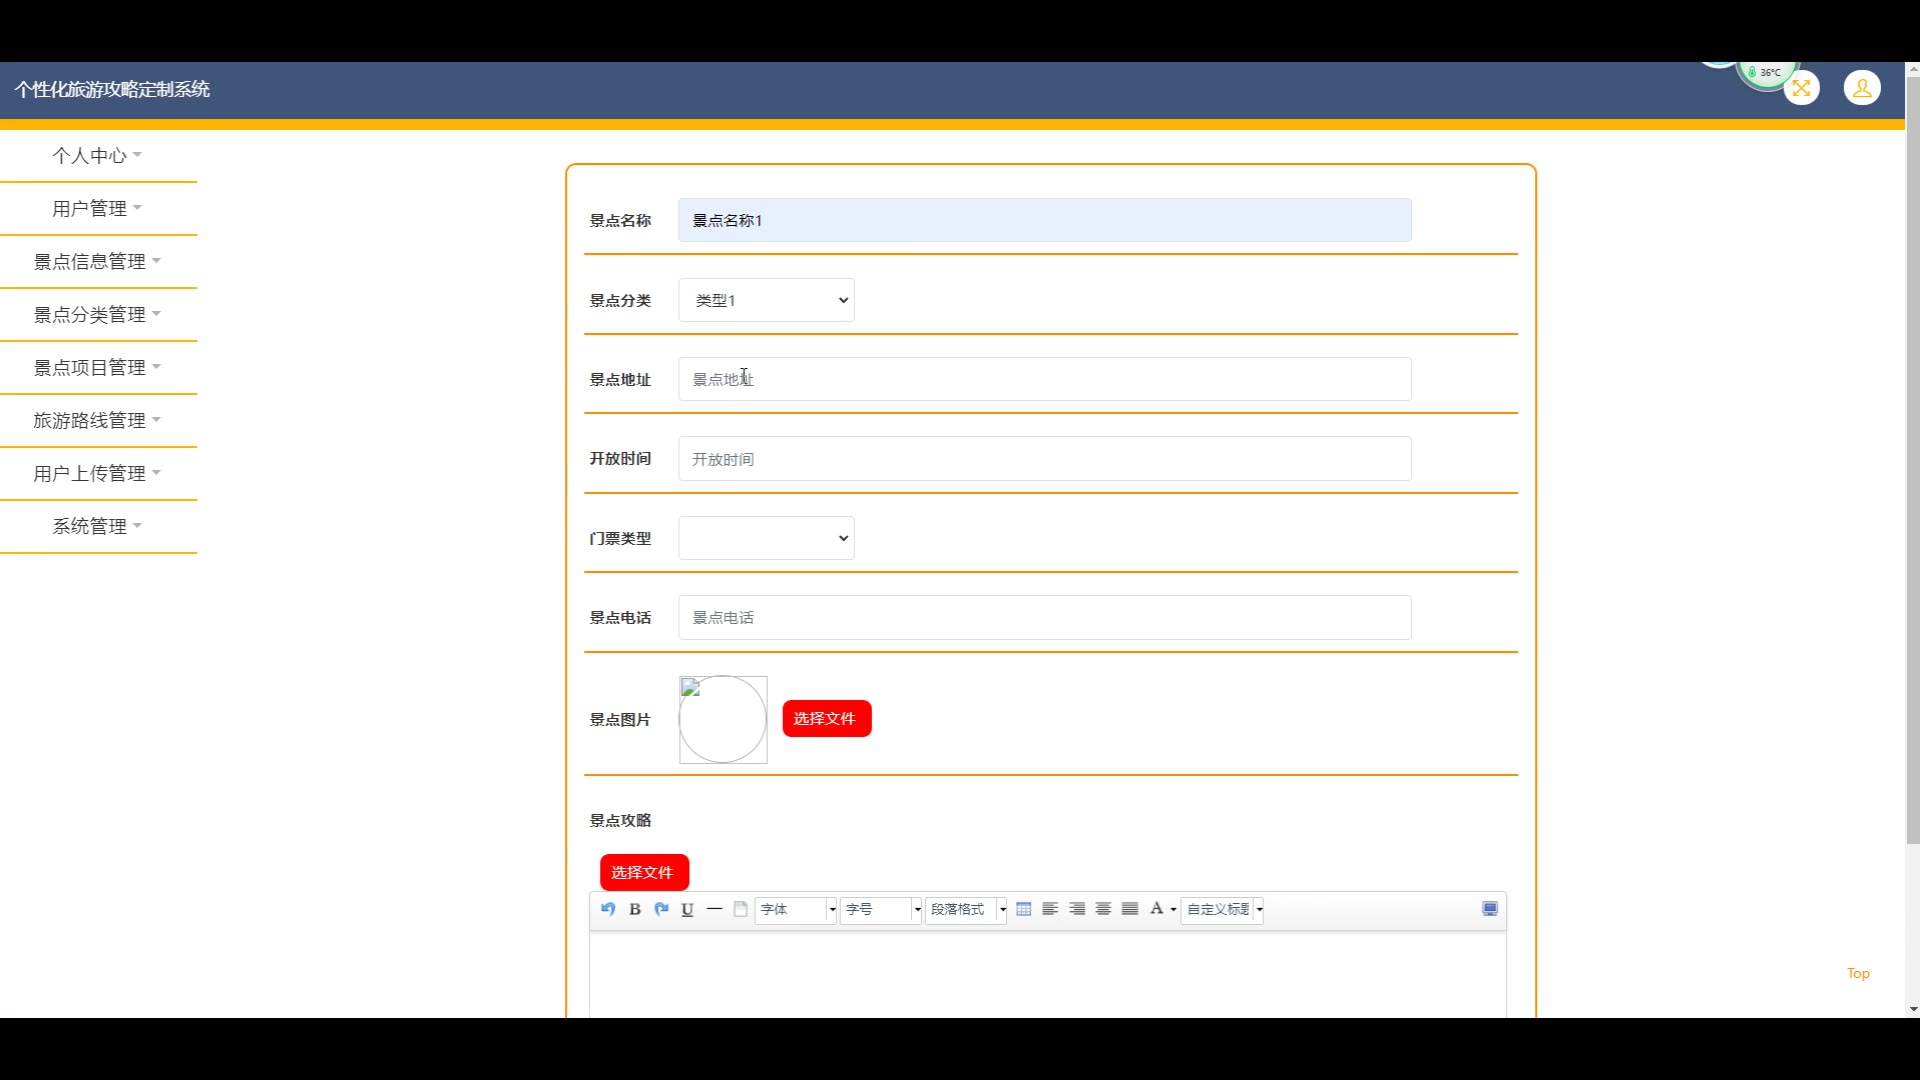
Task: Align text left in editor
Action: click(x=1050, y=909)
